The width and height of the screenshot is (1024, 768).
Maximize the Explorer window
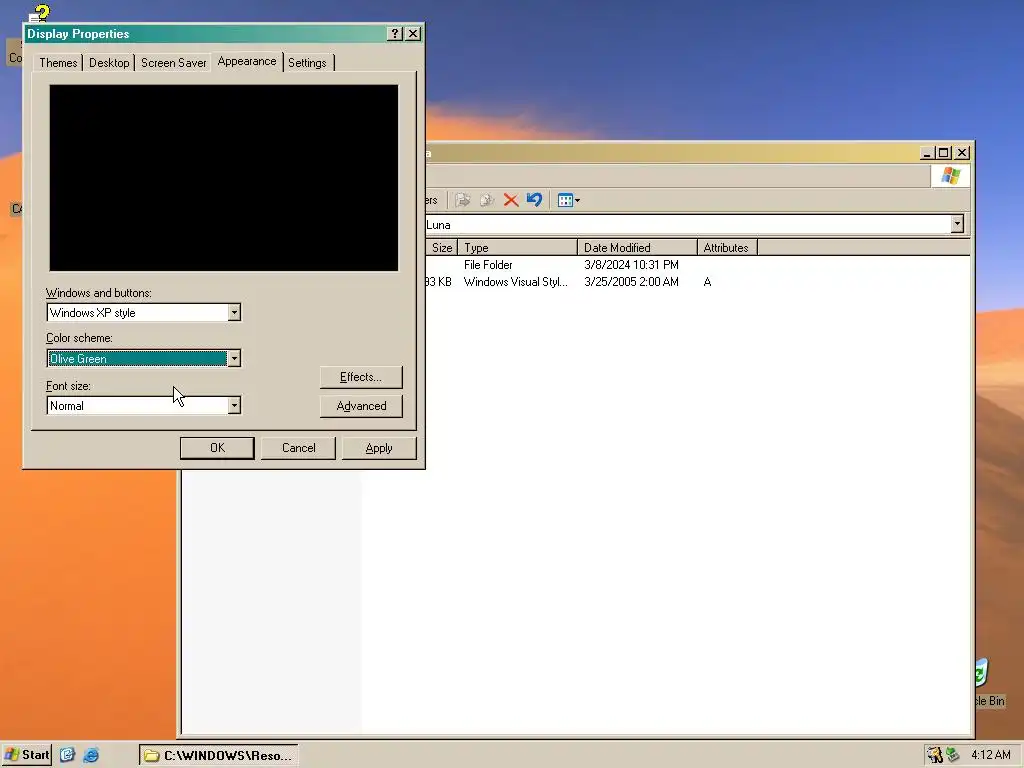point(944,153)
